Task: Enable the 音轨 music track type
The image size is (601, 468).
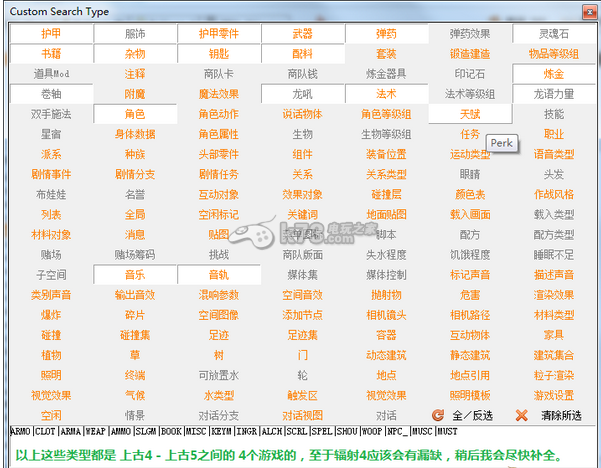Action: click(x=218, y=274)
